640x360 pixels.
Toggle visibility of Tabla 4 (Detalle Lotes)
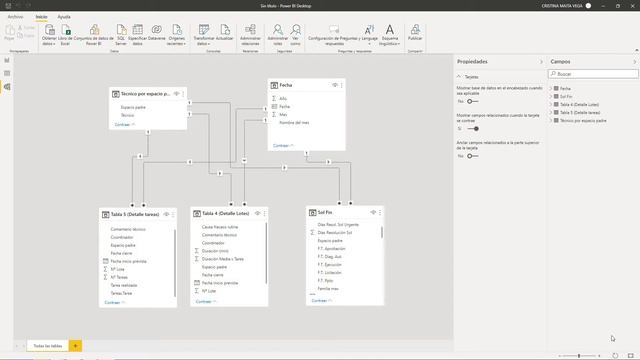pos(258,213)
